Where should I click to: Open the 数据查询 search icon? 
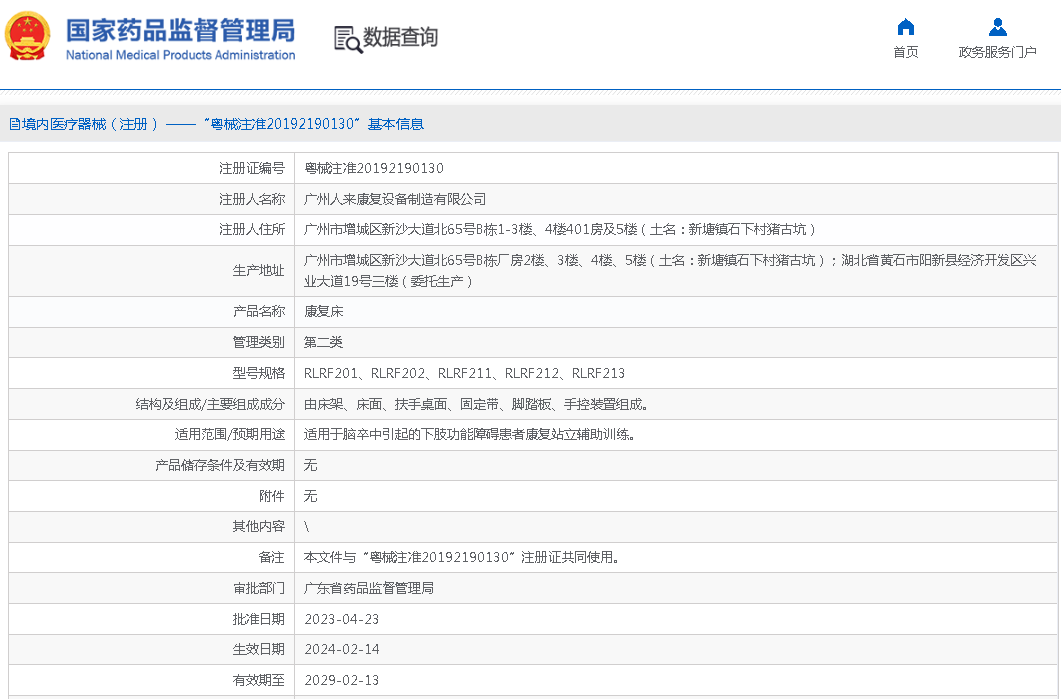click(x=348, y=39)
